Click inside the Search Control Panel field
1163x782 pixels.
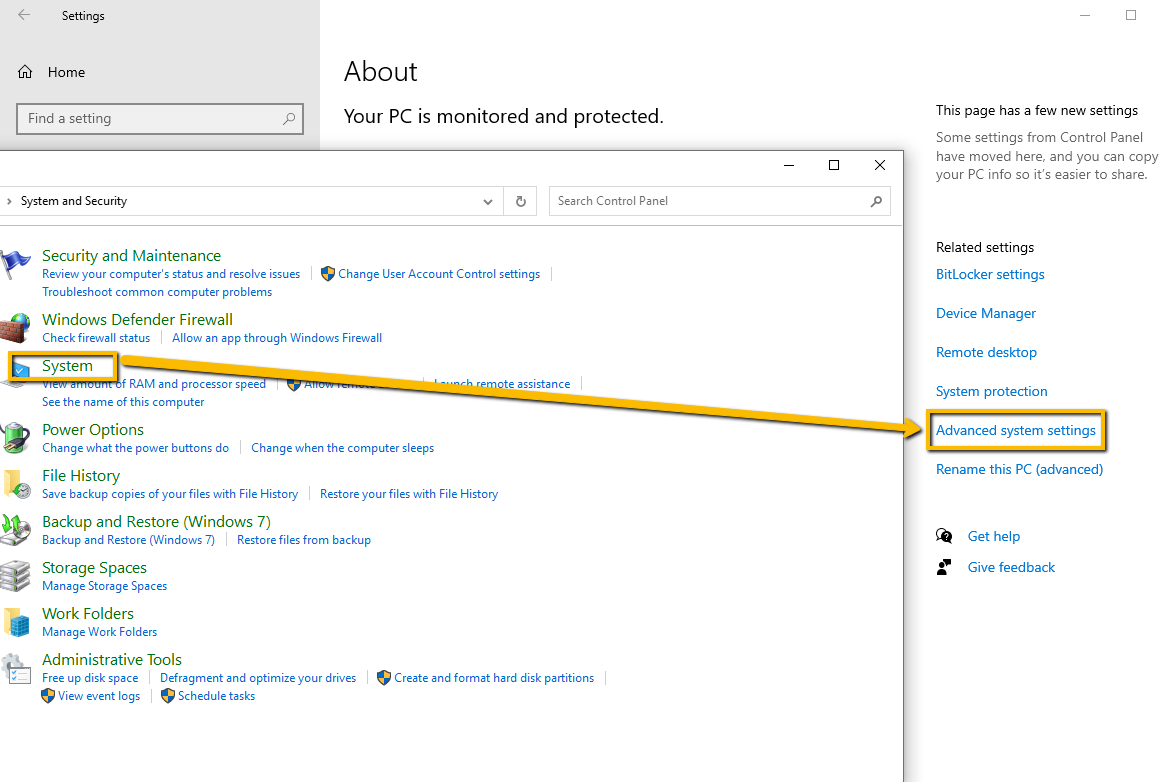click(x=700, y=200)
